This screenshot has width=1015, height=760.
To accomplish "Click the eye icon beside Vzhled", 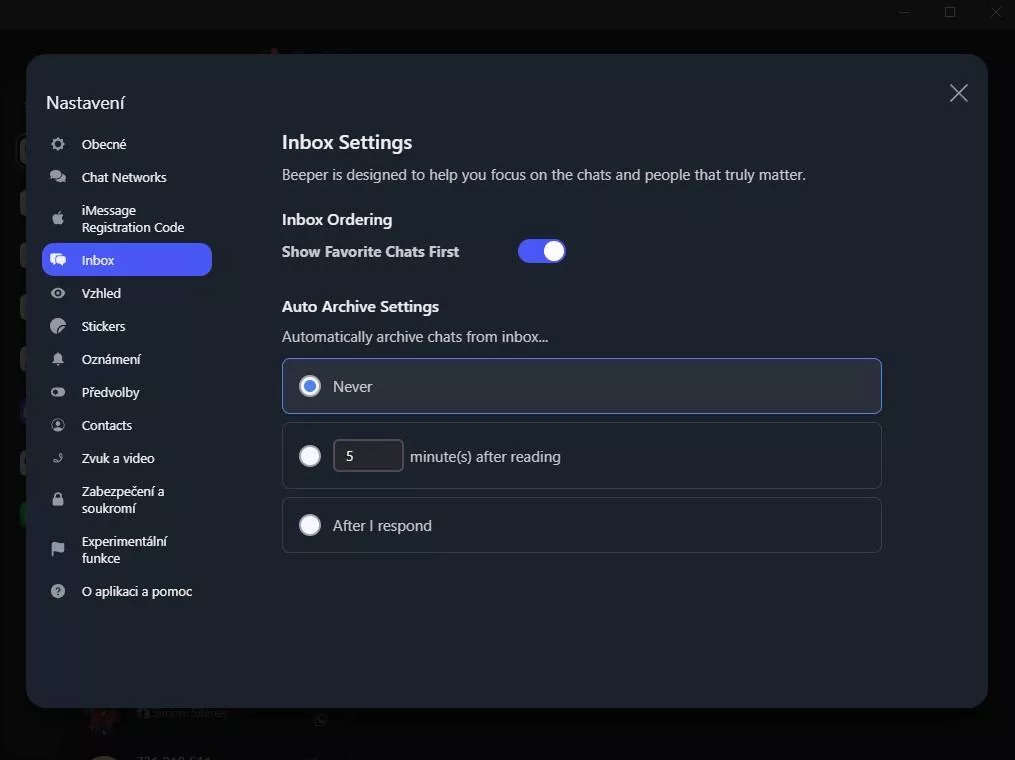I will coord(58,293).
